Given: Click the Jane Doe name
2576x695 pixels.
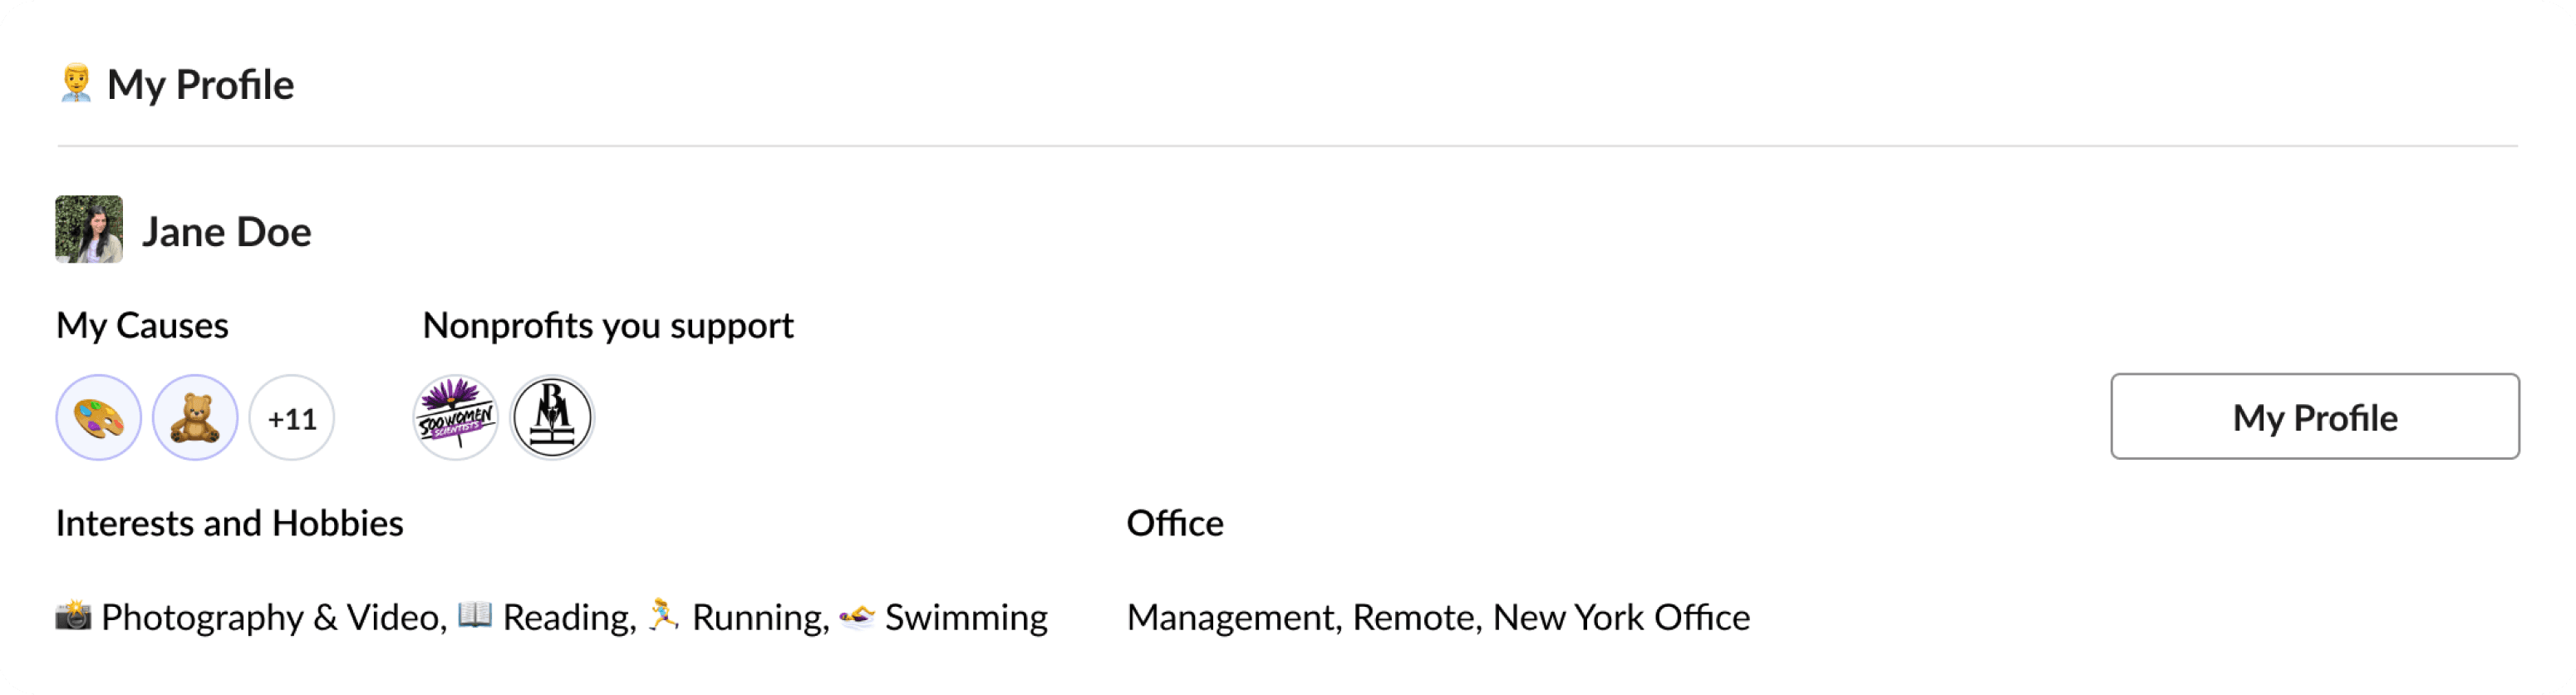Looking at the screenshot, I should tap(227, 232).
